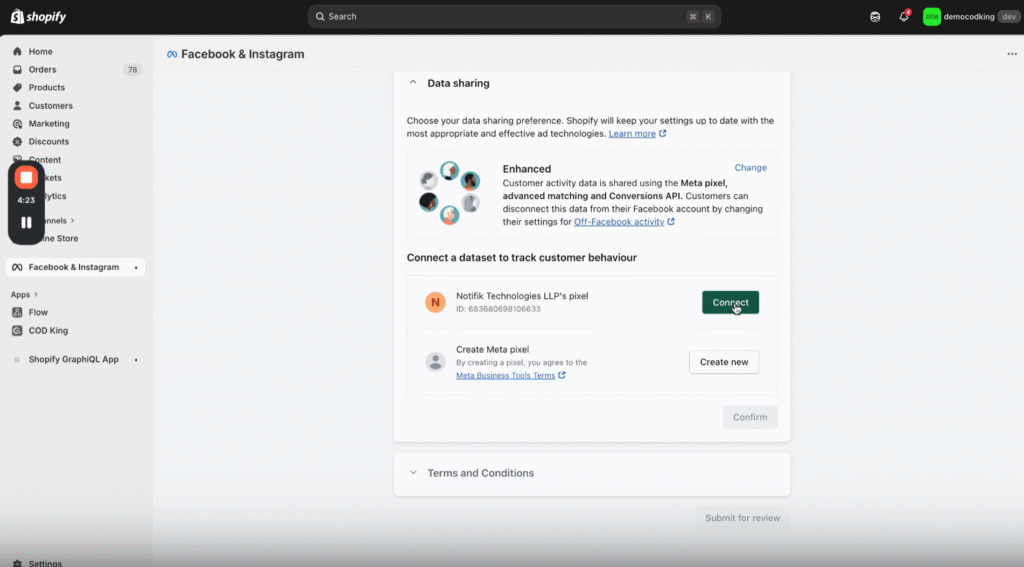The height and width of the screenshot is (567, 1024).
Task: Click the Shopify logo in top bar
Action: 38,17
